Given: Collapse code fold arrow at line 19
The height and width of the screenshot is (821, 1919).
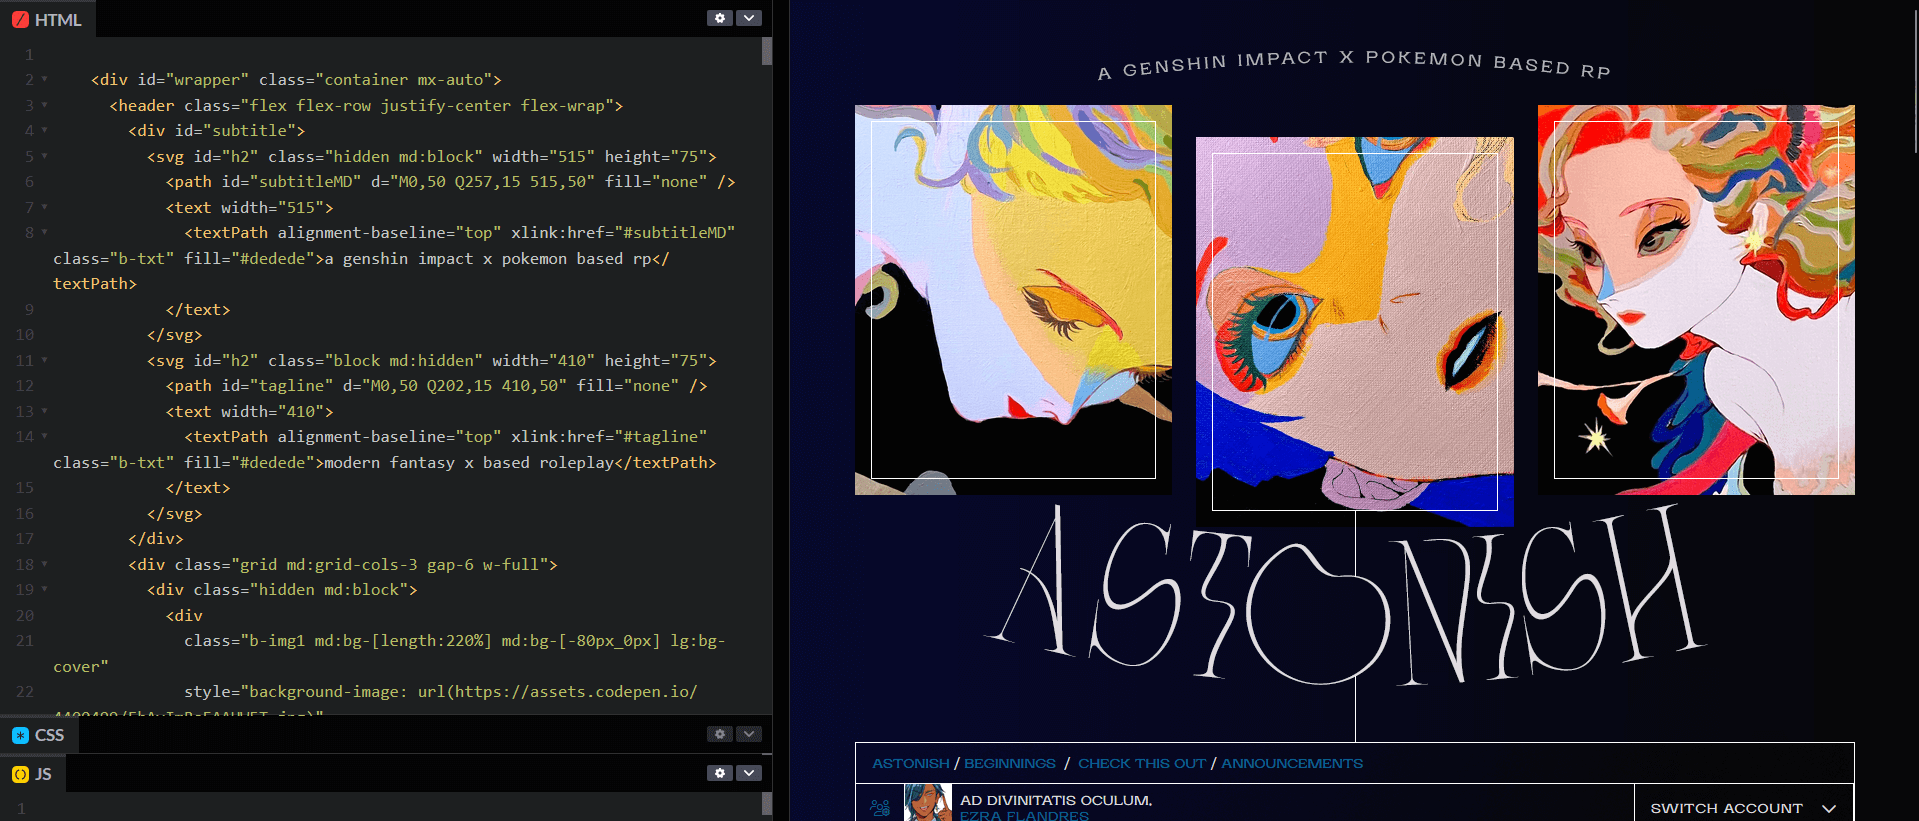Looking at the screenshot, I should 44,589.
